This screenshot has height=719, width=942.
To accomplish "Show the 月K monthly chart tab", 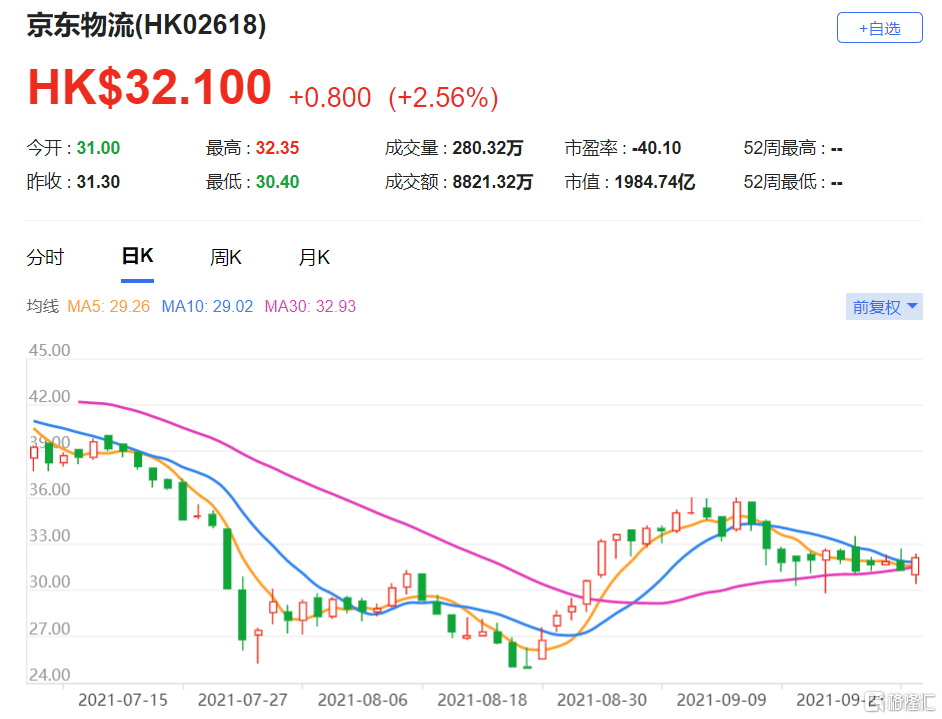I will [x=314, y=257].
